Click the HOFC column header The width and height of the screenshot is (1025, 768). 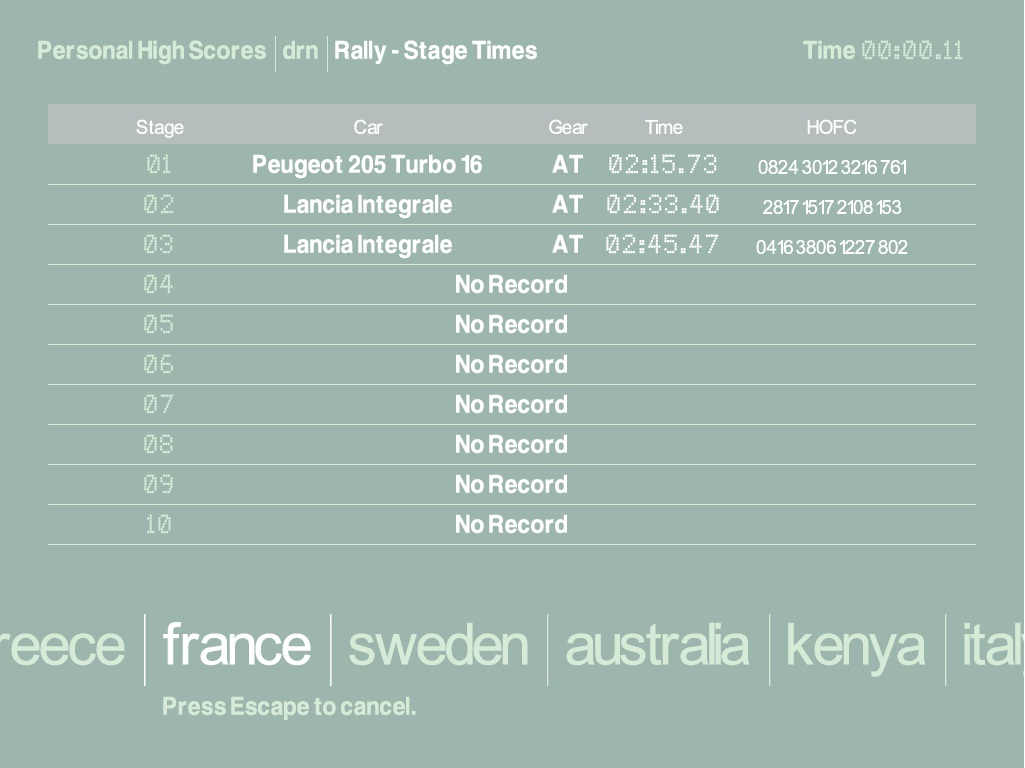(831, 127)
